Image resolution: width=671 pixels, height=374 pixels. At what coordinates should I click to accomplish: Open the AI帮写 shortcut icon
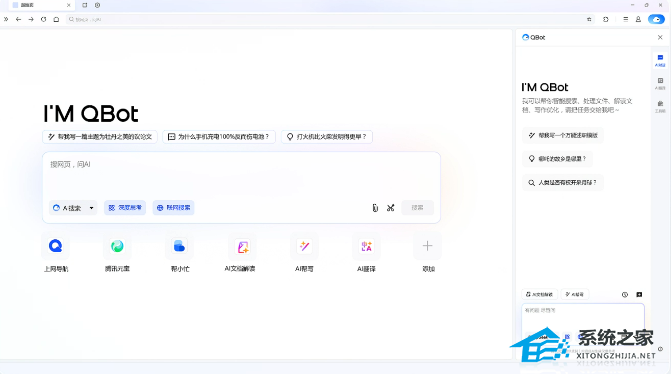pyautogui.click(x=304, y=246)
